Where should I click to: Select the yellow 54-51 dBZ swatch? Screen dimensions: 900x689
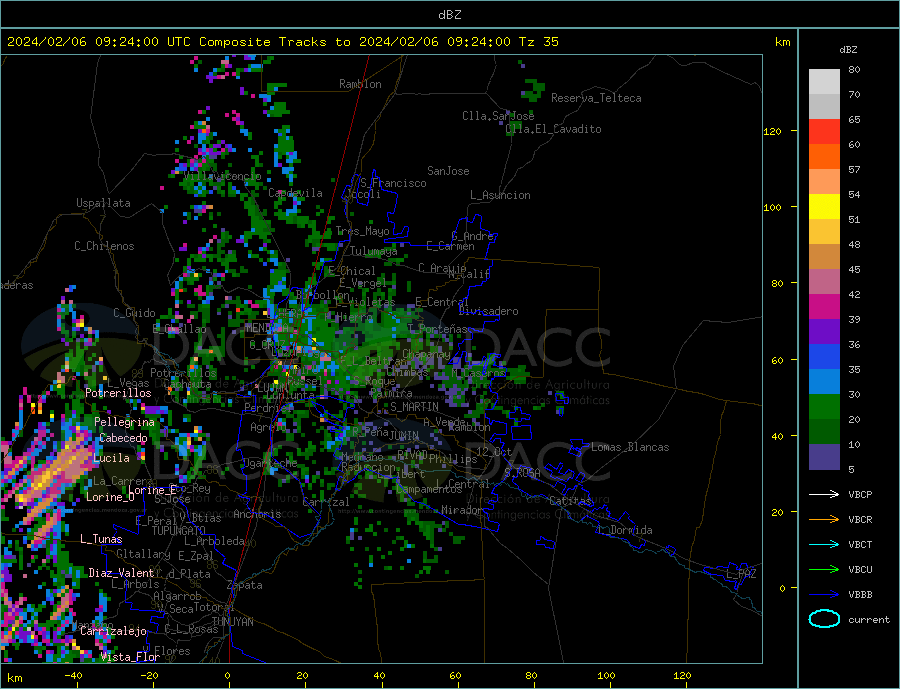(x=824, y=207)
